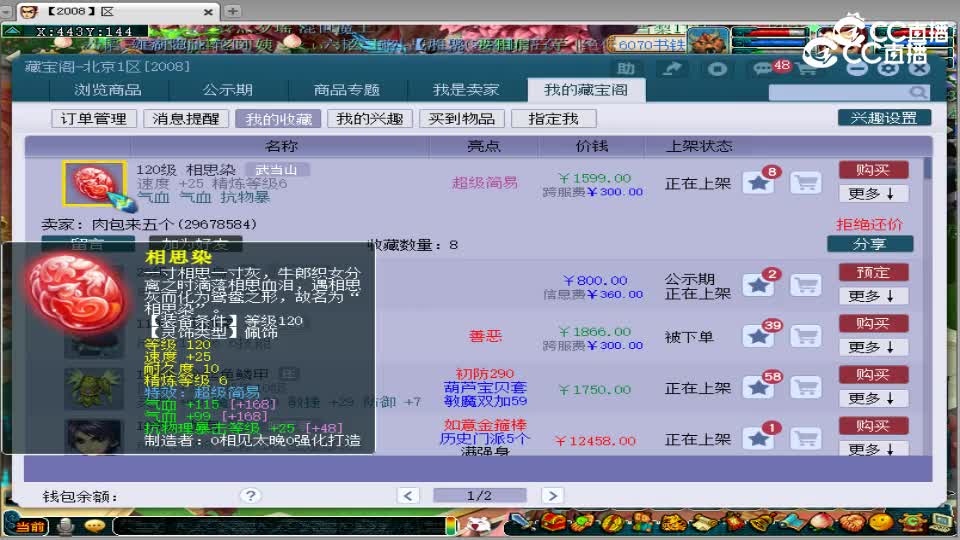Go to the next page arrow
The image size is (960, 540).
(552, 495)
